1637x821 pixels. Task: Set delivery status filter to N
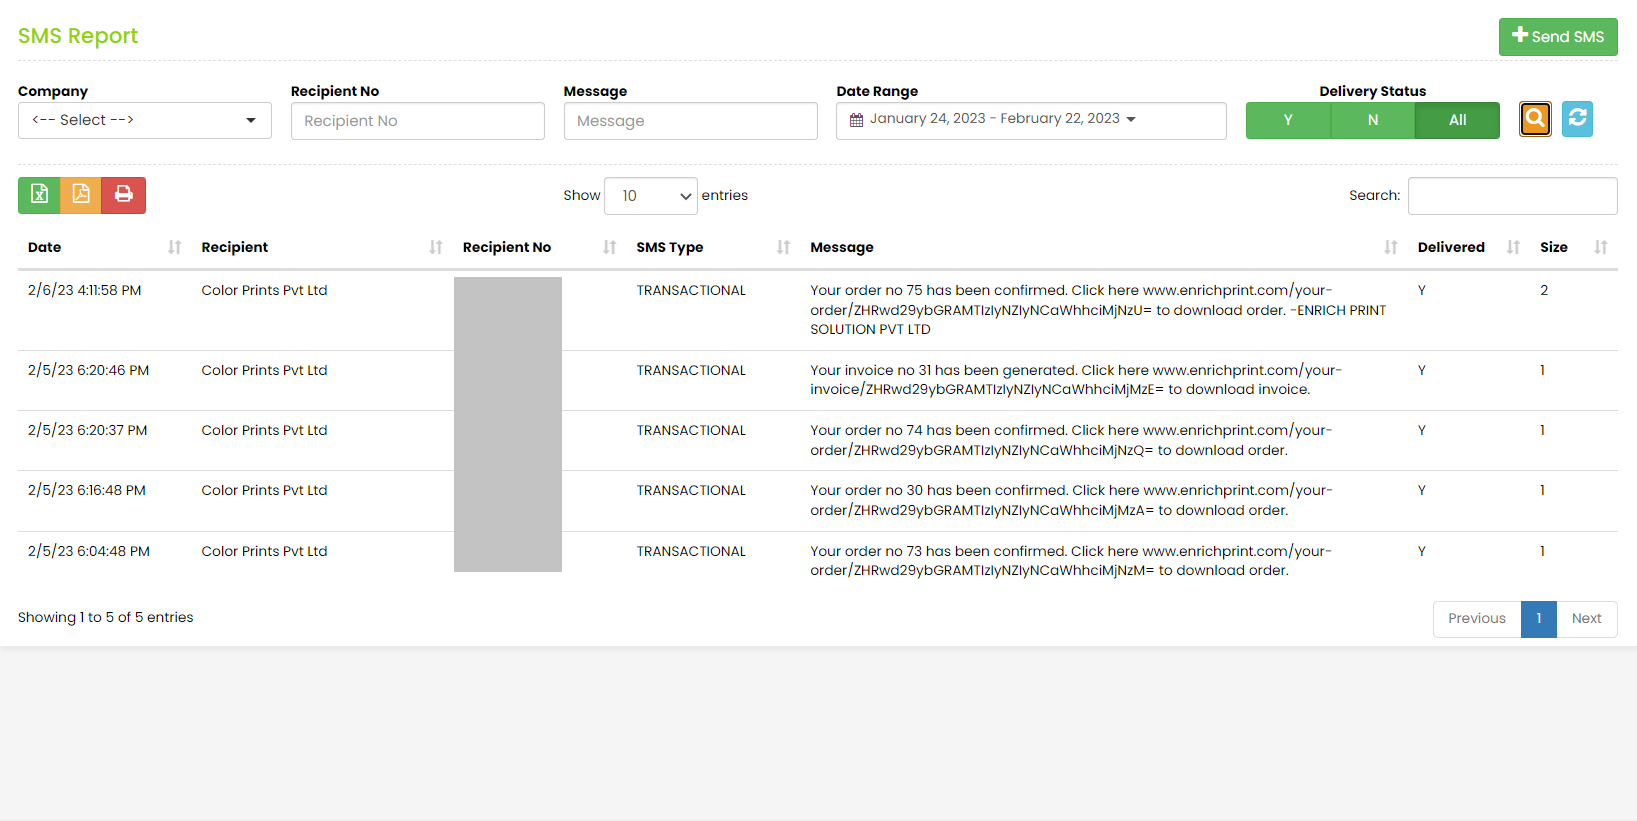pyautogui.click(x=1373, y=120)
